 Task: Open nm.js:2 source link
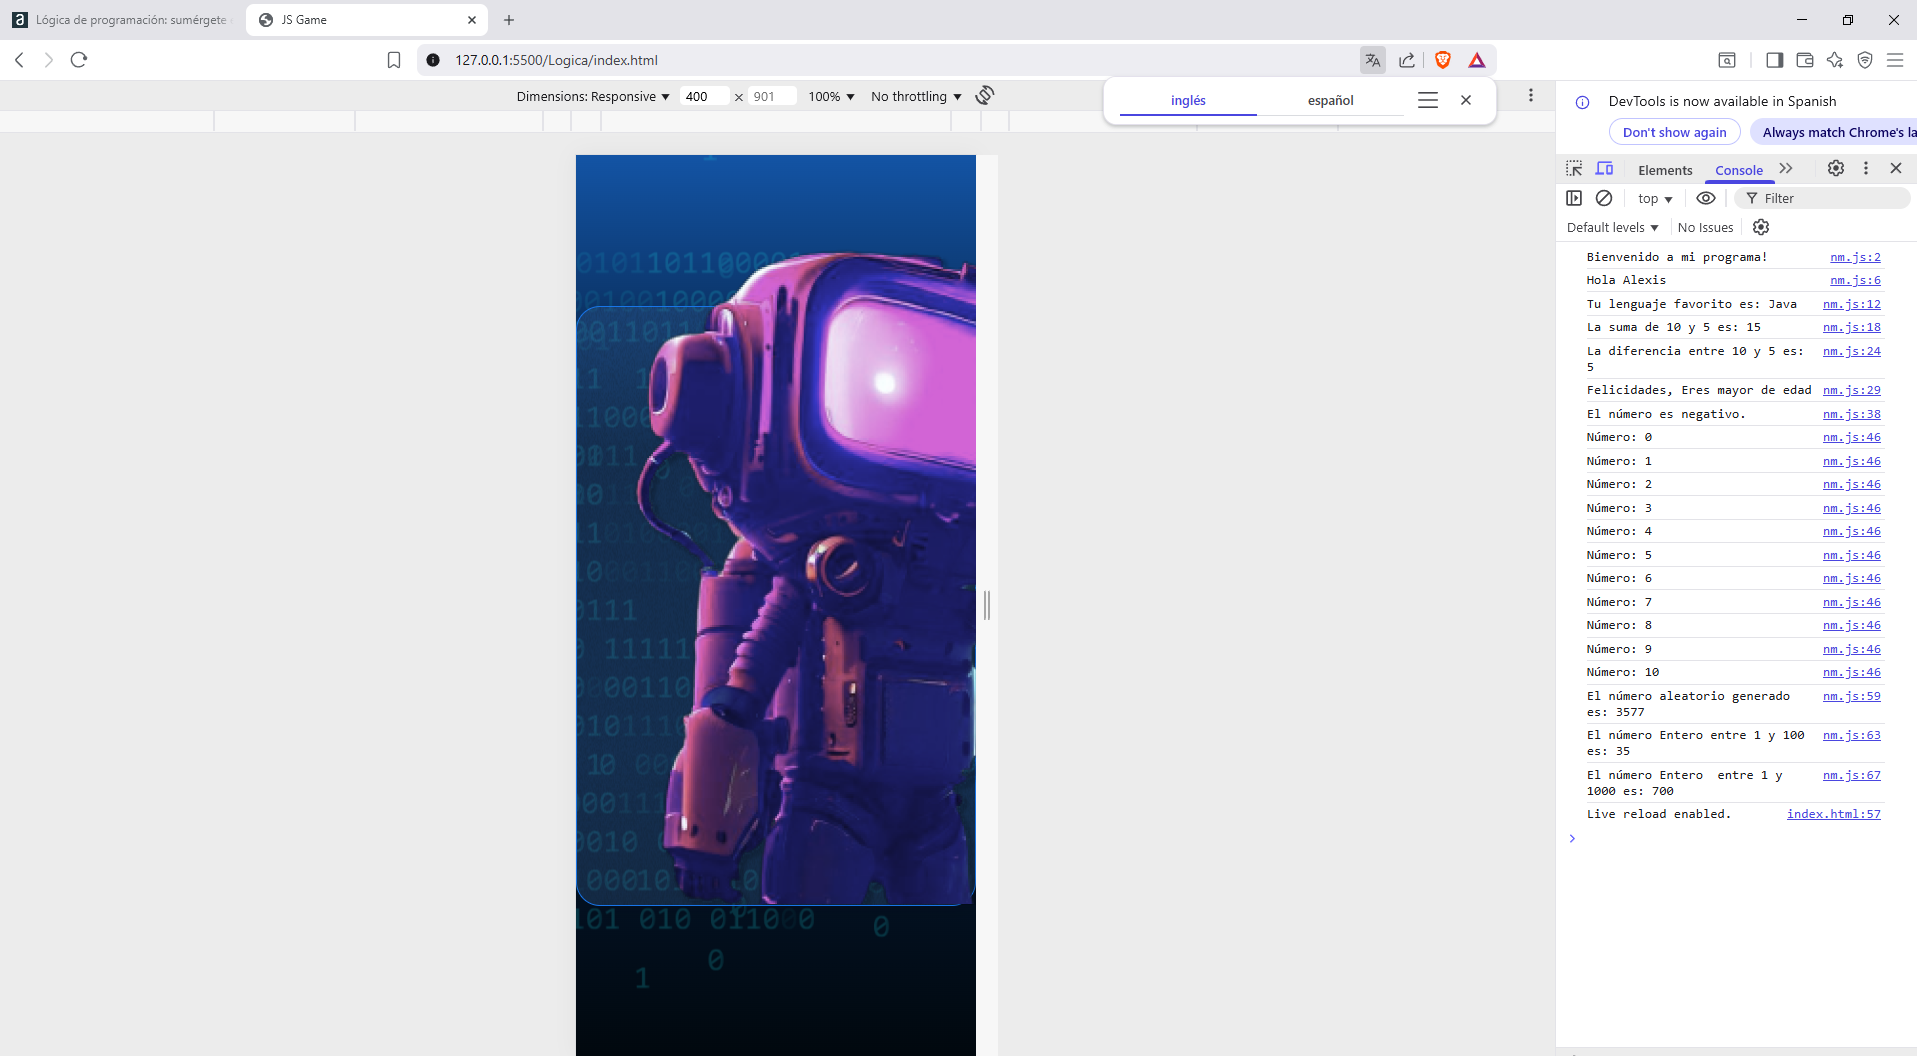(1855, 257)
